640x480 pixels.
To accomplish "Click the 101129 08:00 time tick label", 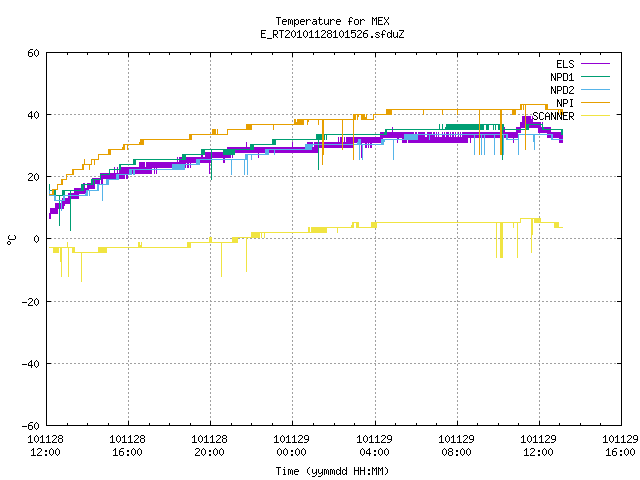I will click(x=456, y=446).
